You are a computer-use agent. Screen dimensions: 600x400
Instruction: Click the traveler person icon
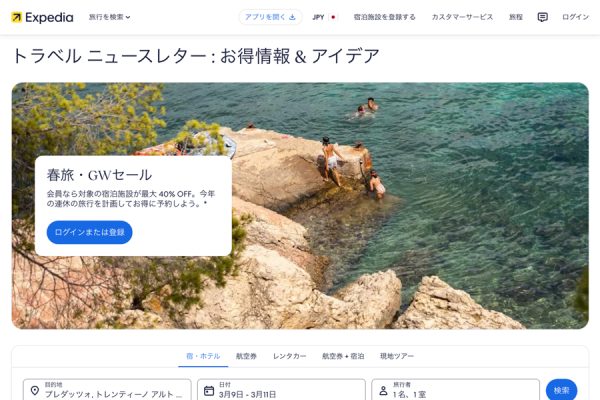tap(383, 390)
